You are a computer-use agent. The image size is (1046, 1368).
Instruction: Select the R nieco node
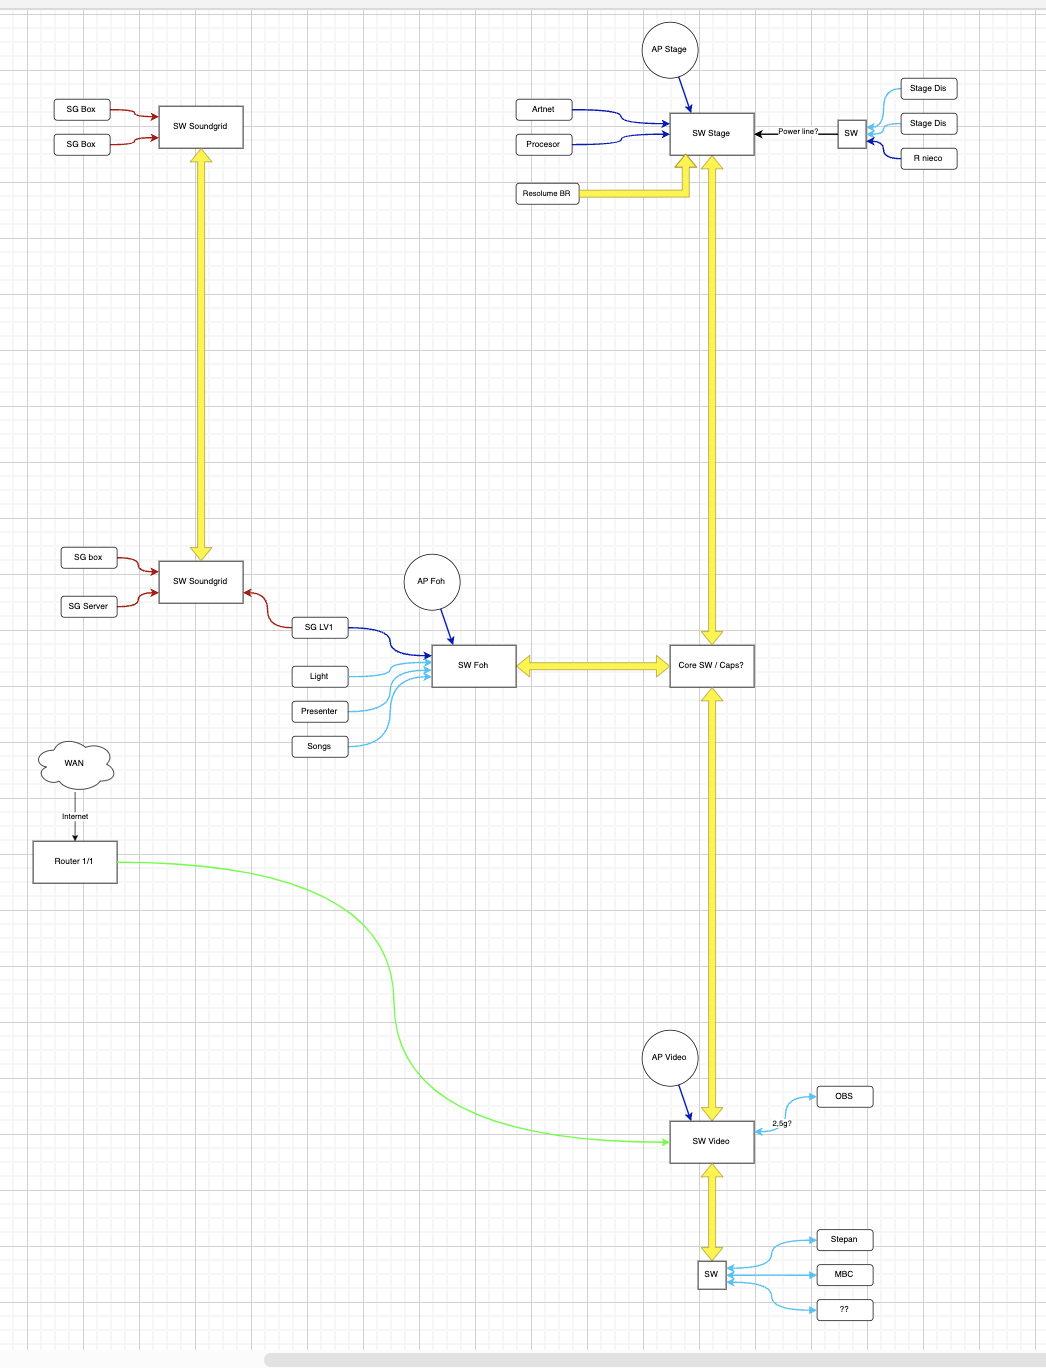pos(929,159)
